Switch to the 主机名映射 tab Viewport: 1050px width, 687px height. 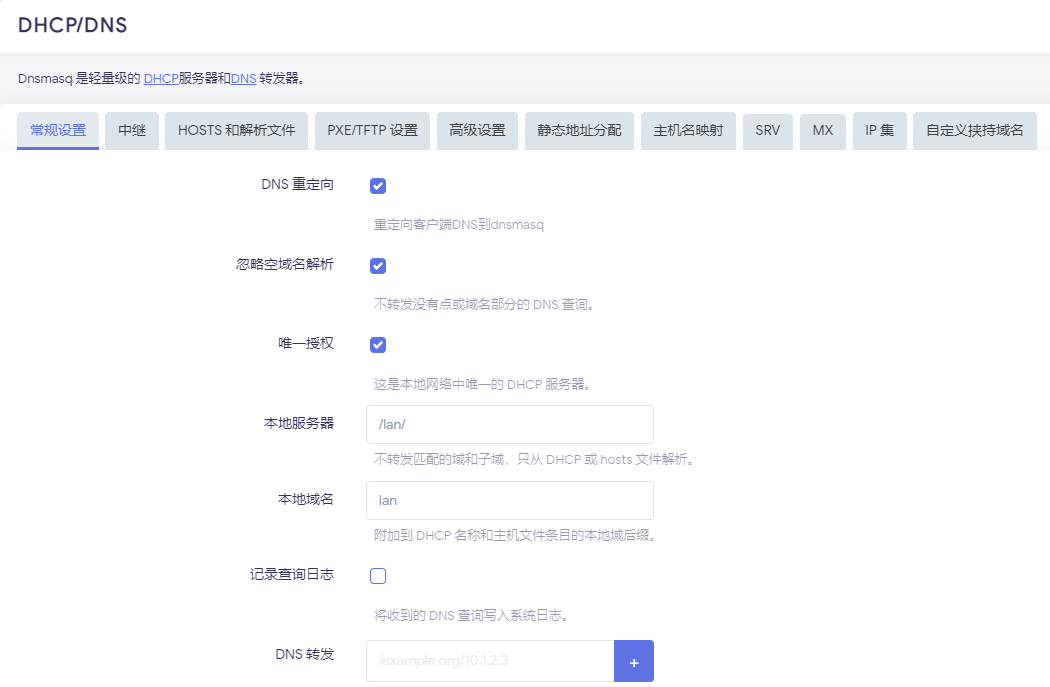coord(688,131)
